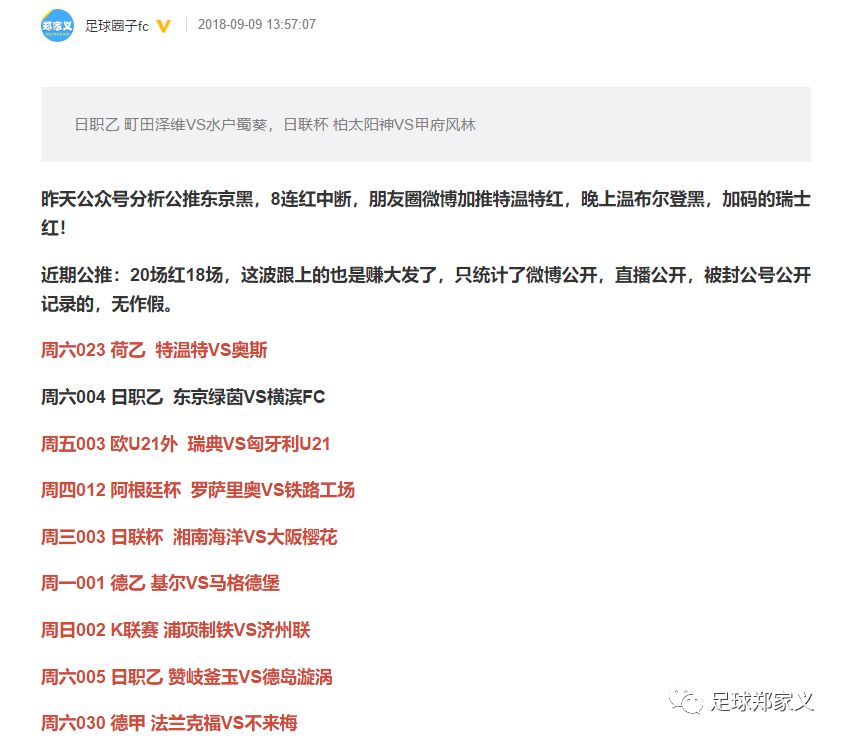The height and width of the screenshot is (739, 842).
Task: Open the 周六023 荷乙 特温特VS奥斯 link
Action: 157,350
